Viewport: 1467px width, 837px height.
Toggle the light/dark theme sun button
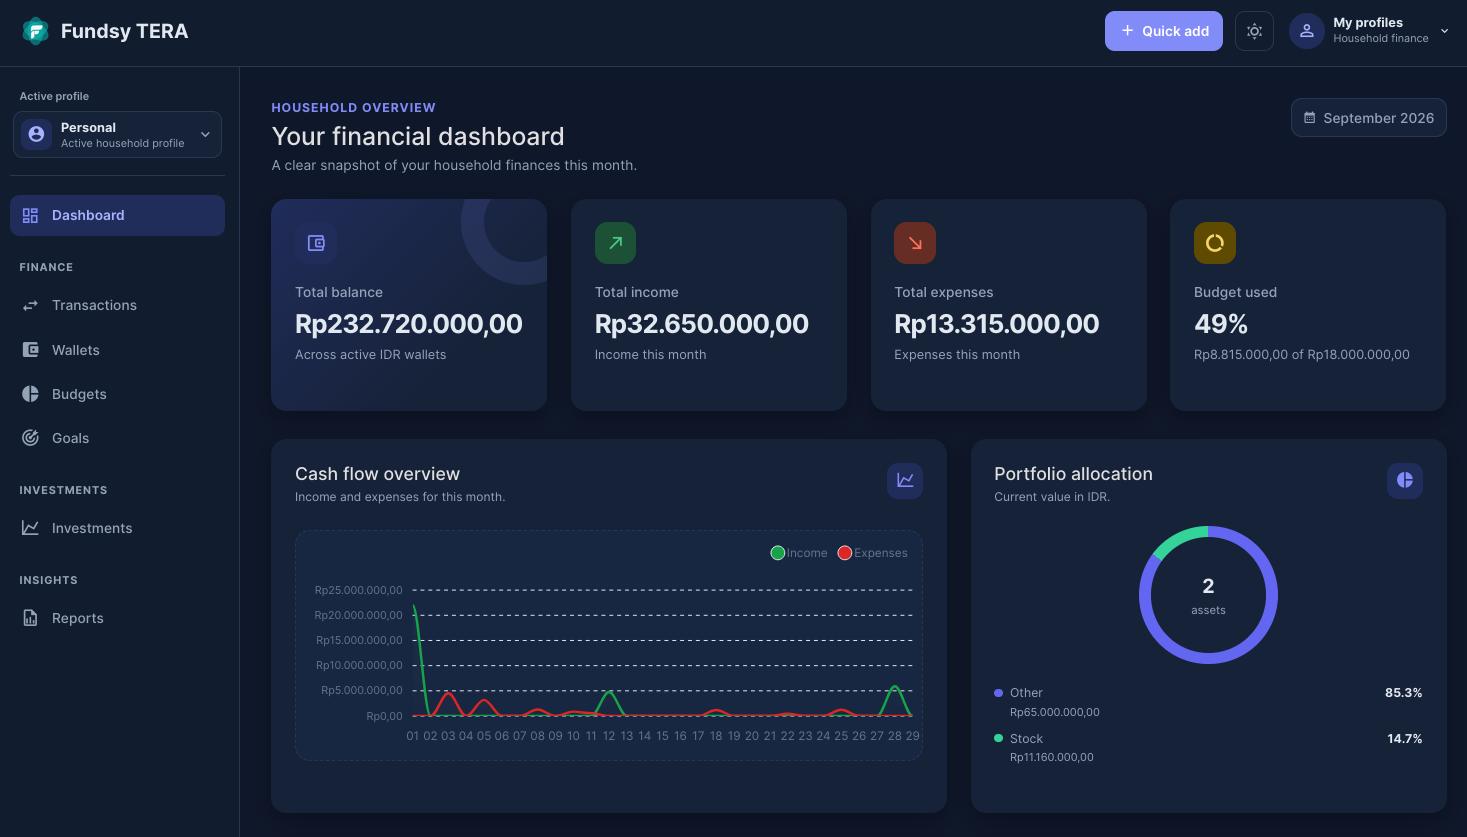point(1254,31)
